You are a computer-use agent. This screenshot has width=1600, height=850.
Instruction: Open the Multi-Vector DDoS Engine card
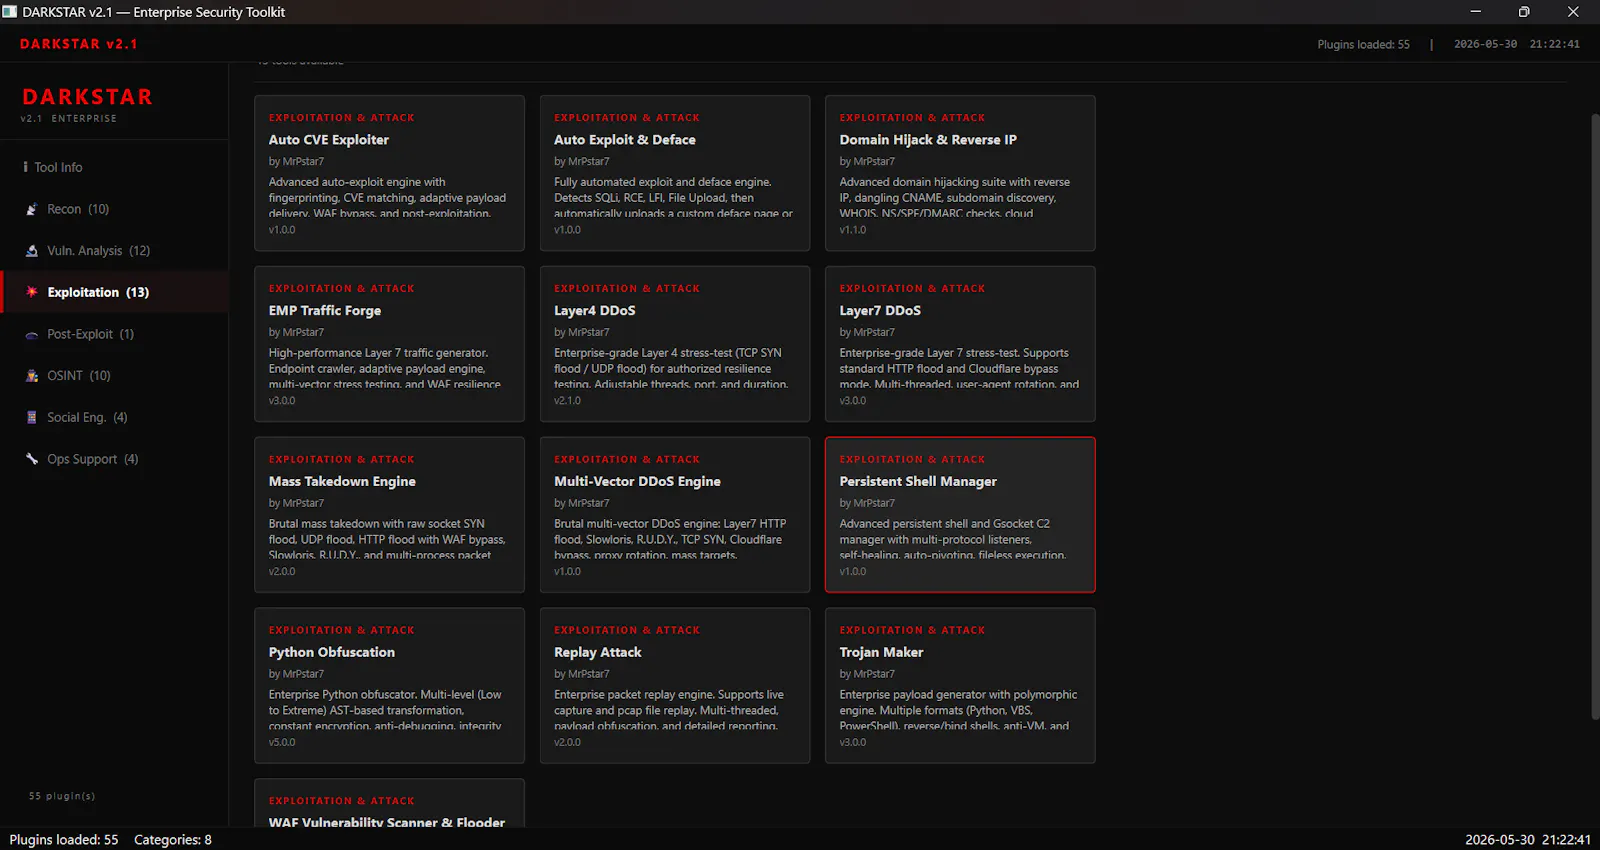point(675,515)
